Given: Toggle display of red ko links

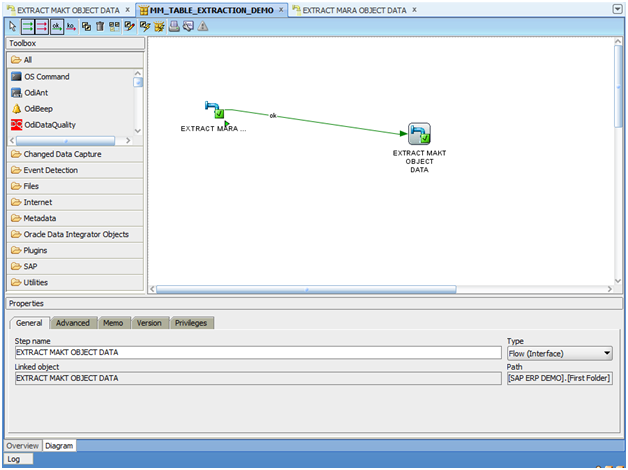Looking at the screenshot, I should 42,27.
